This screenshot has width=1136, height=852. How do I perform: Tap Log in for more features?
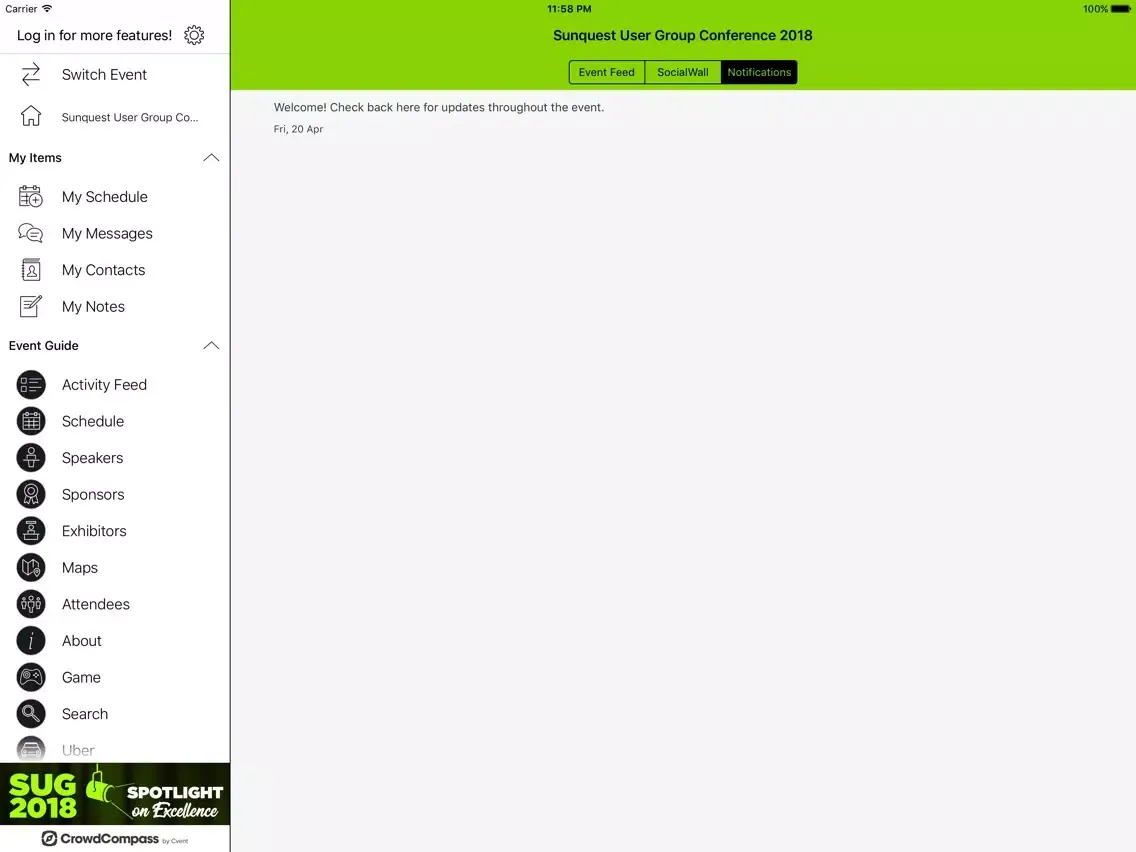click(94, 35)
